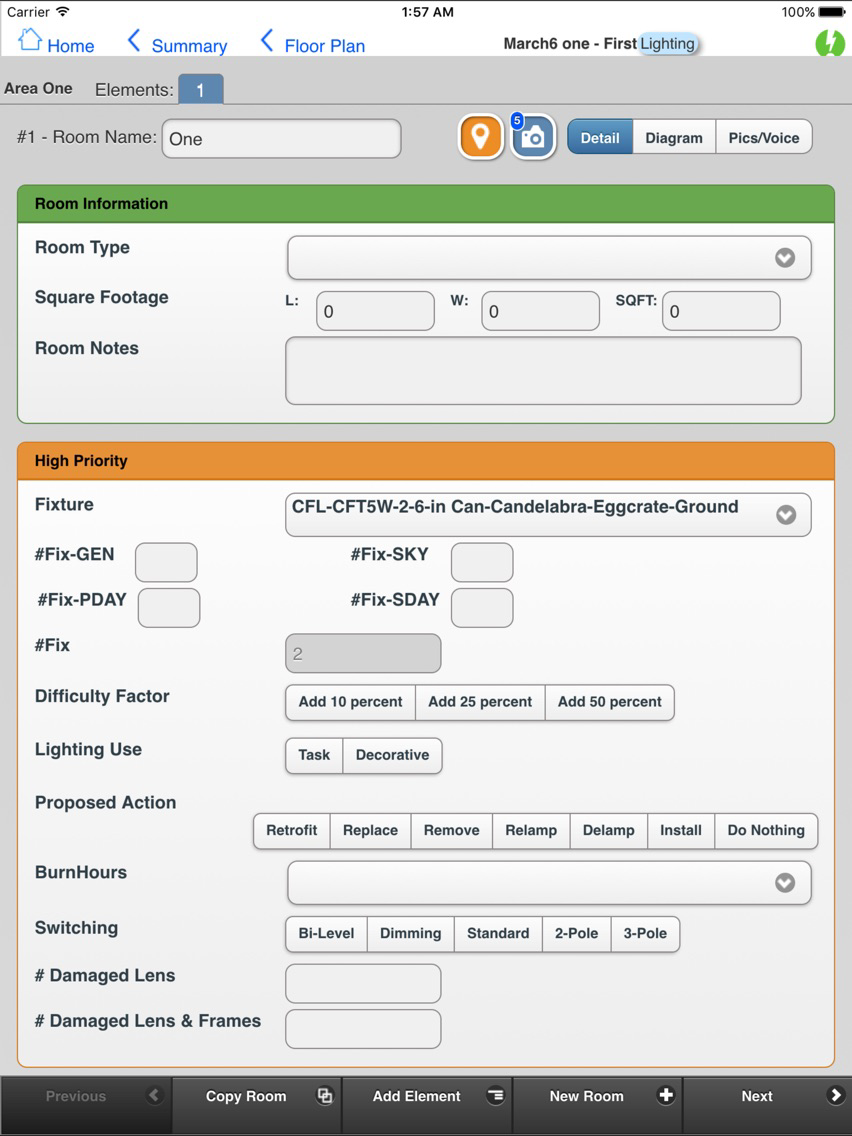Go back to Floor Plan
852x1136 pixels.
325,46
